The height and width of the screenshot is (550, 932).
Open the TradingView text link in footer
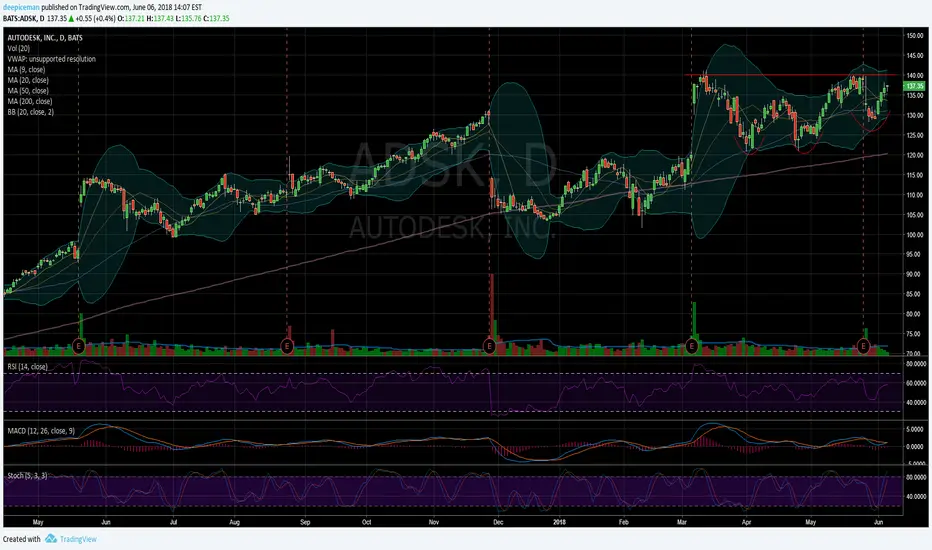click(78, 539)
